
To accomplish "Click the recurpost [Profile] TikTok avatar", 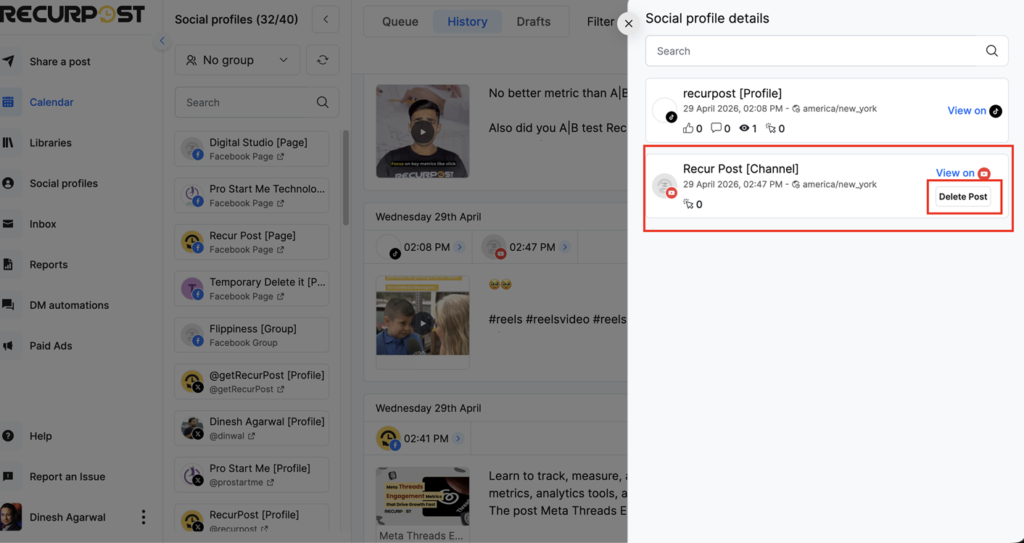I will pyautogui.click(x=665, y=110).
